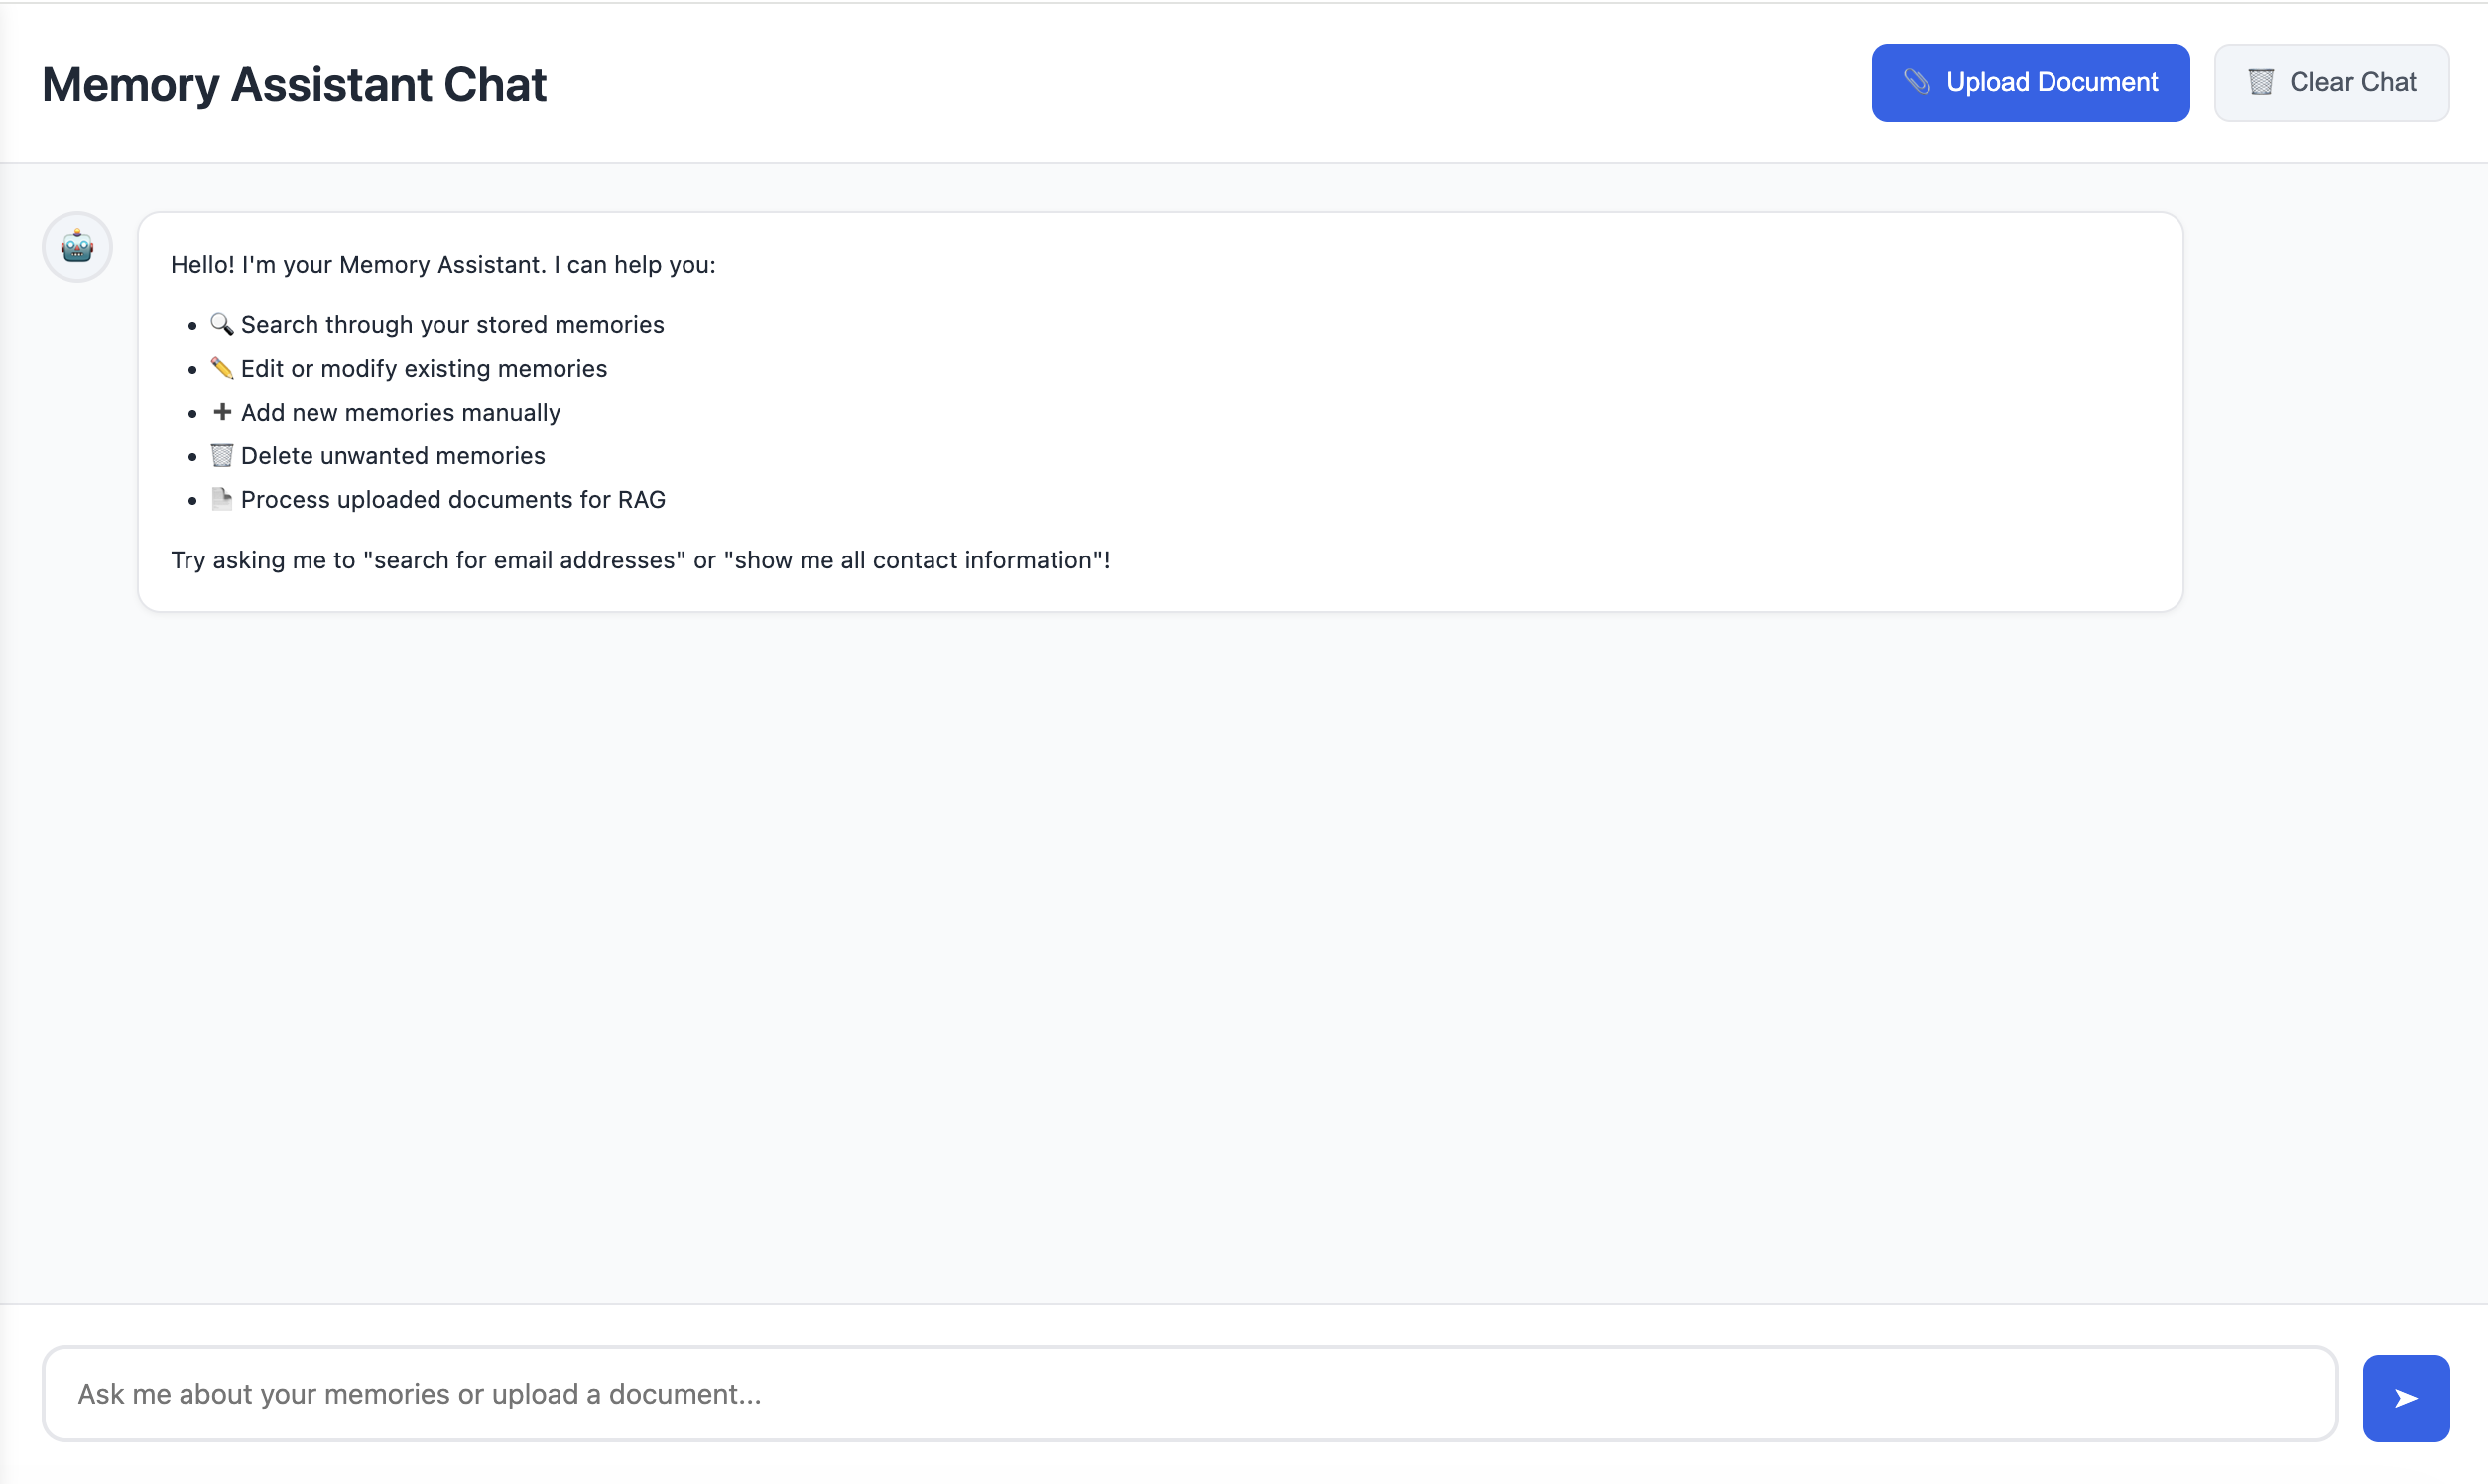Focus the memory question input field
The width and height of the screenshot is (2488, 1484).
pyautogui.click(x=1190, y=1394)
